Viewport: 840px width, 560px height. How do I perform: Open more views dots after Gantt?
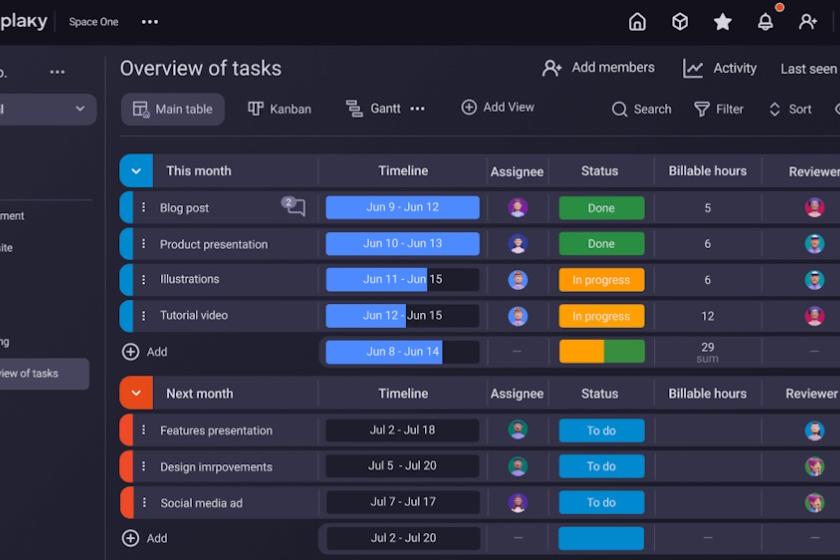417,109
